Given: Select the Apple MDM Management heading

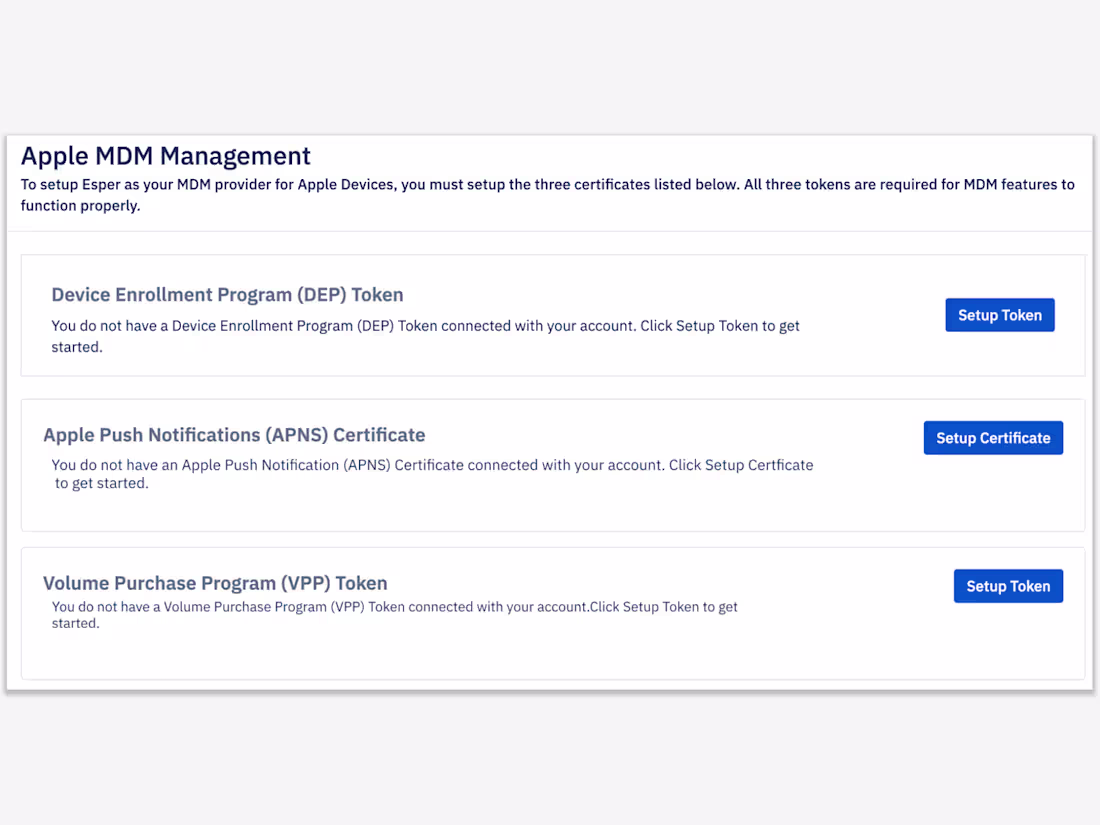Looking at the screenshot, I should pyautogui.click(x=166, y=156).
